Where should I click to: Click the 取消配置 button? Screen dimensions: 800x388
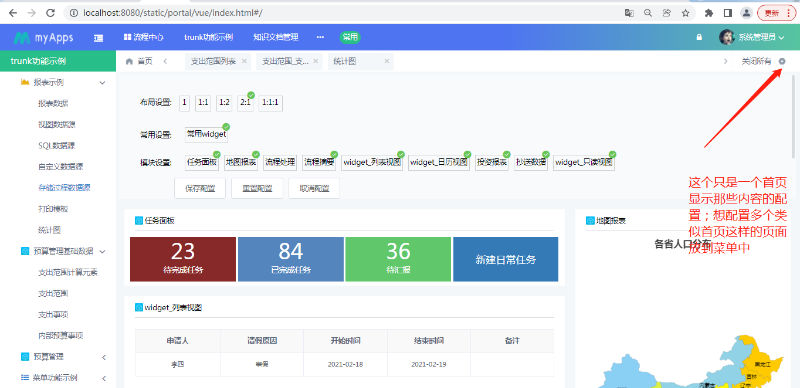(x=314, y=188)
